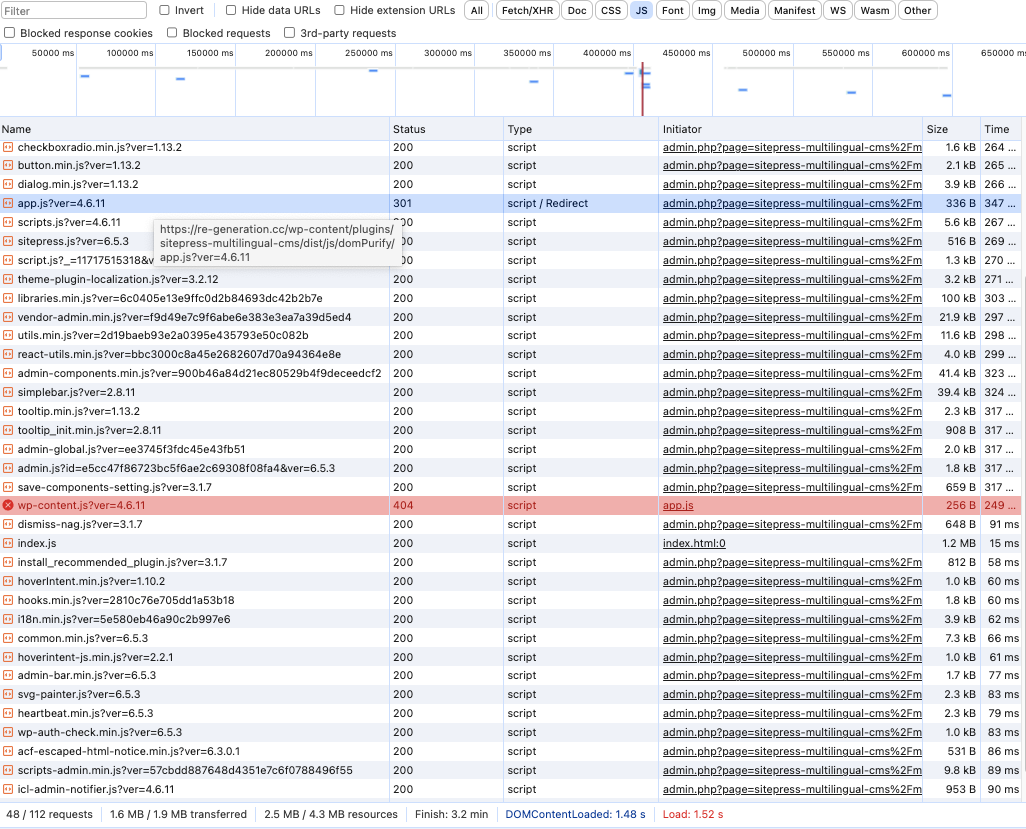The width and height of the screenshot is (1026, 829).
Task: Open the index.html:0 initiator link
Action: [x=694, y=543]
